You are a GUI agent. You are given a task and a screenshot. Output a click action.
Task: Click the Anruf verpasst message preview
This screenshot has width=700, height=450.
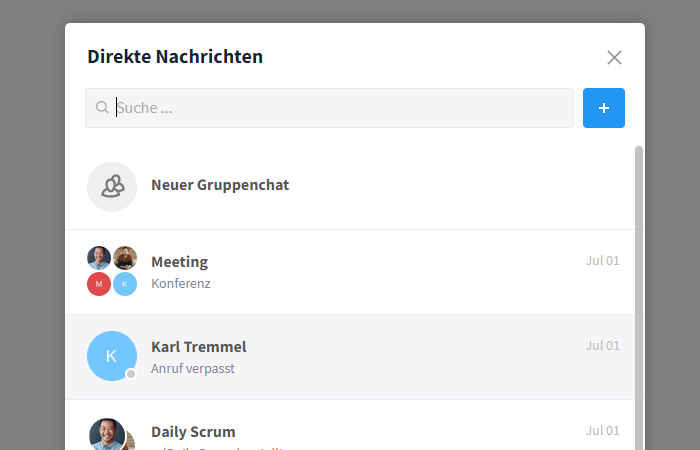coord(193,369)
